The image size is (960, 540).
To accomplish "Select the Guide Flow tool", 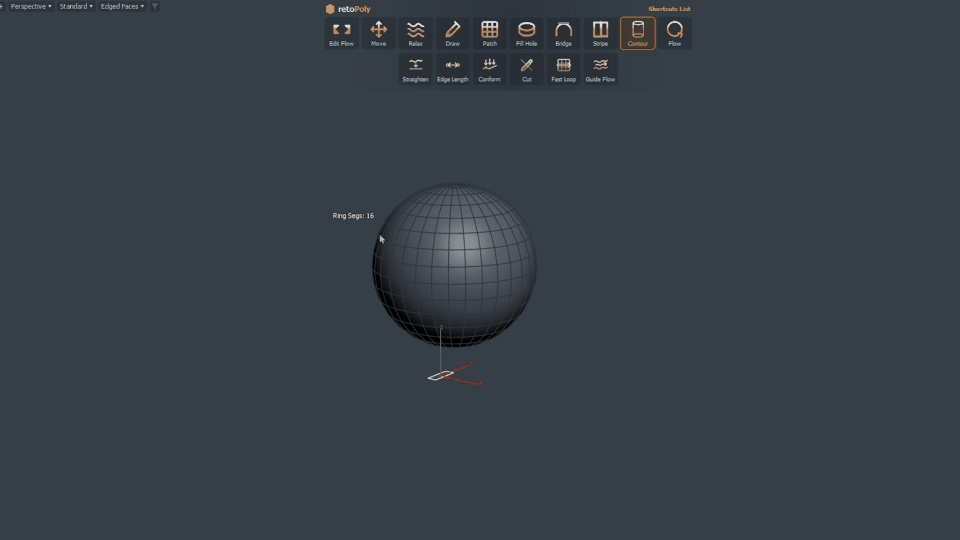I will [x=601, y=70].
